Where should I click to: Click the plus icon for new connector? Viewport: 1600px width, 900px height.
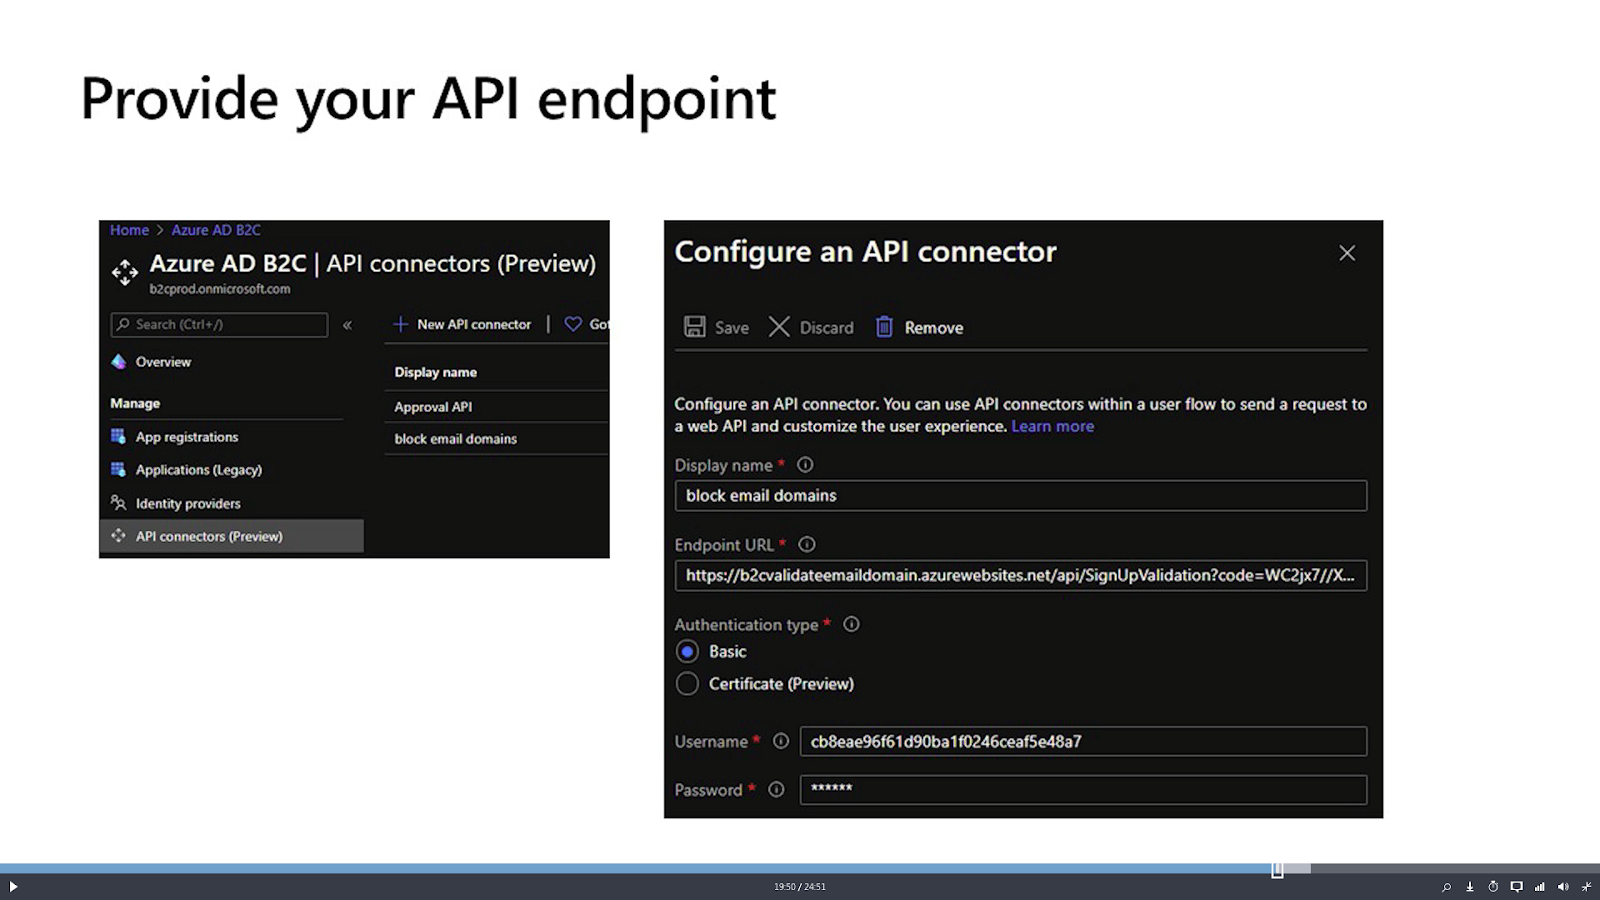[x=400, y=324]
